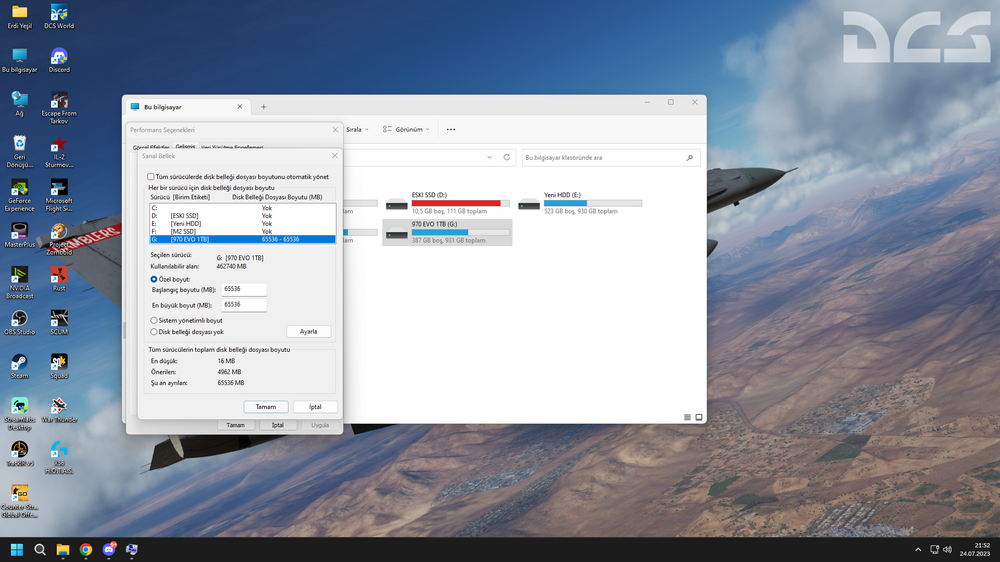Click Tamam in Performans Seçenekleri dialog
Viewport: 1000px width, 562px height.
[x=235, y=425]
